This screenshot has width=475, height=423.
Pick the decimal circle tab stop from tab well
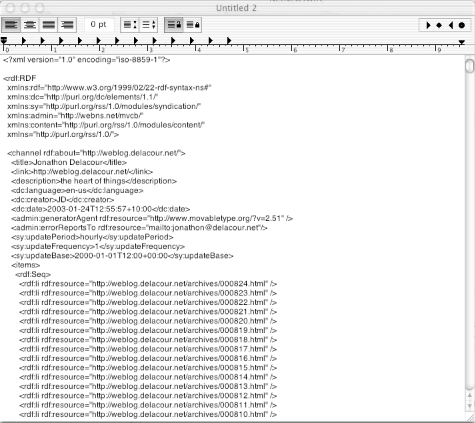pyautogui.click(x=462, y=25)
